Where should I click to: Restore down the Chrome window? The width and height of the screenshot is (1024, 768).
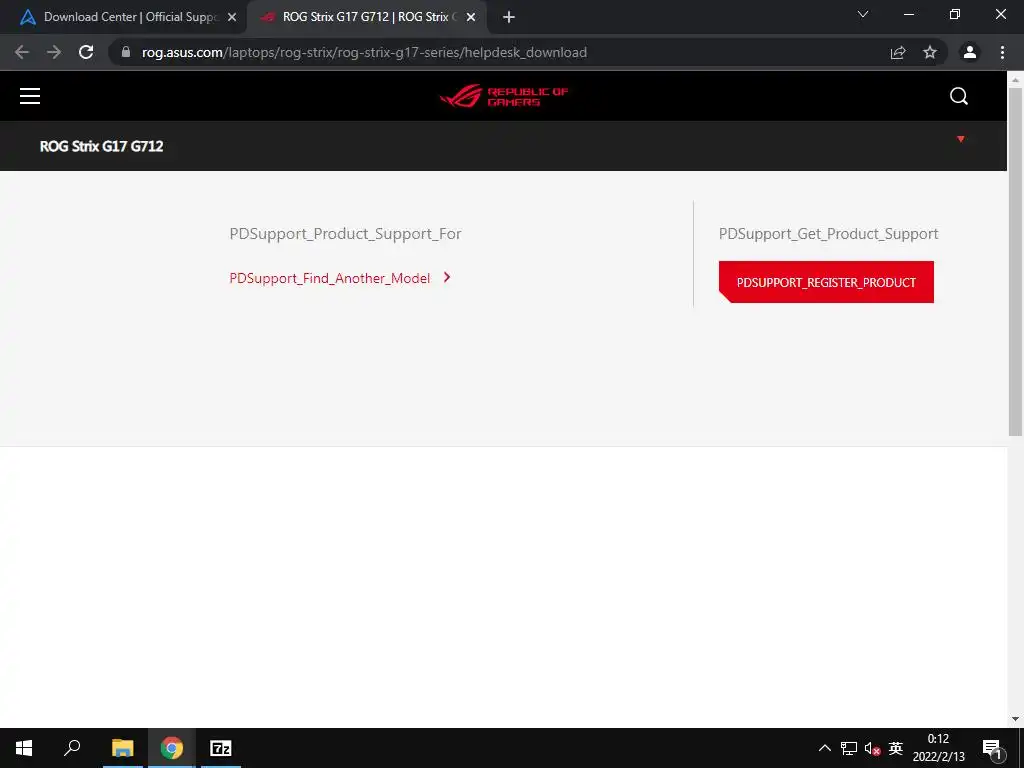tap(955, 14)
